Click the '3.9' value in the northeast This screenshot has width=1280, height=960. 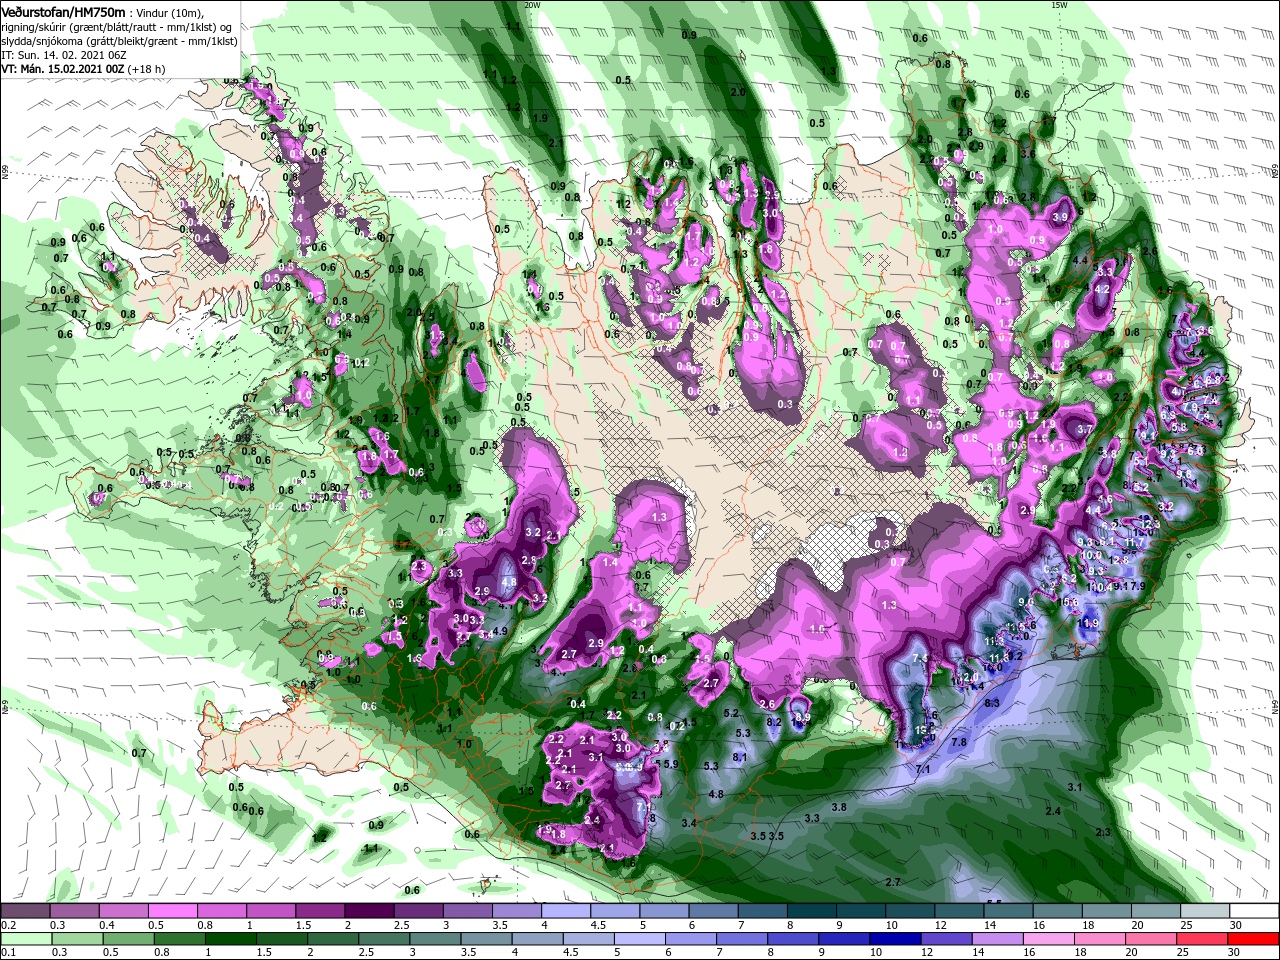(1060, 216)
